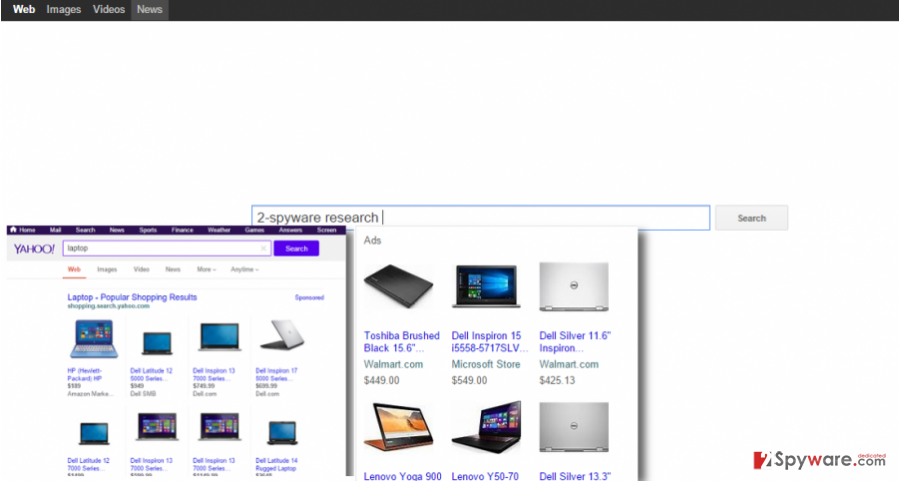Click the $425.13 price text
The width and height of the screenshot is (900, 481).
pos(557,381)
